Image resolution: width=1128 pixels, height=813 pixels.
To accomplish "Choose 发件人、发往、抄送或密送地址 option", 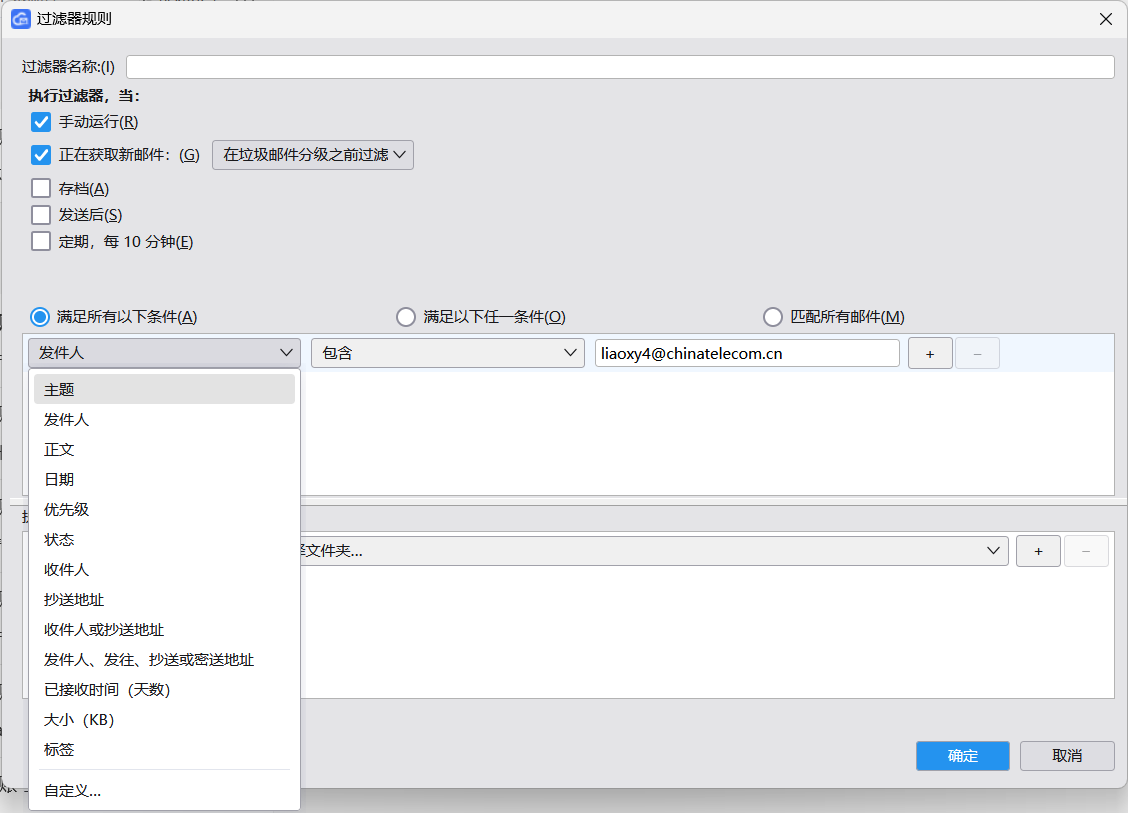I will (x=165, y=660).
